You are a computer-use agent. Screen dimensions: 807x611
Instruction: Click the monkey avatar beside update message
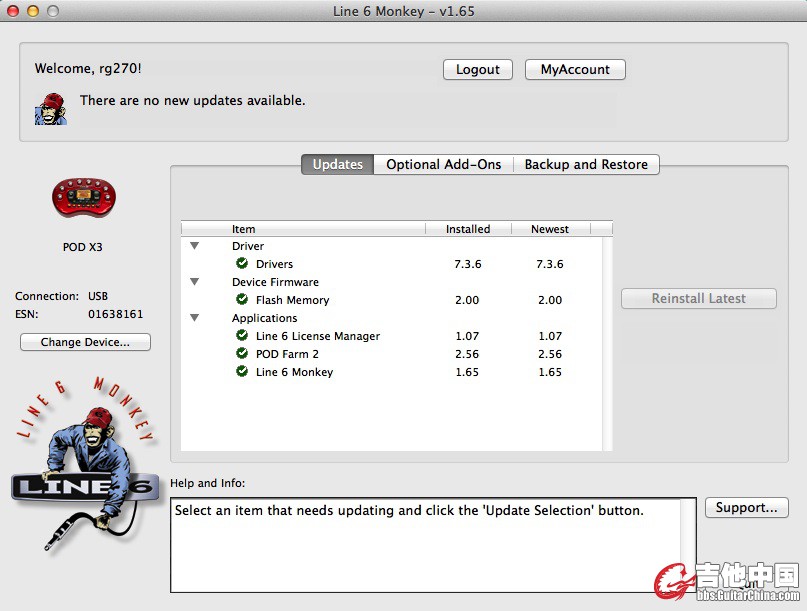click(50, 109)
